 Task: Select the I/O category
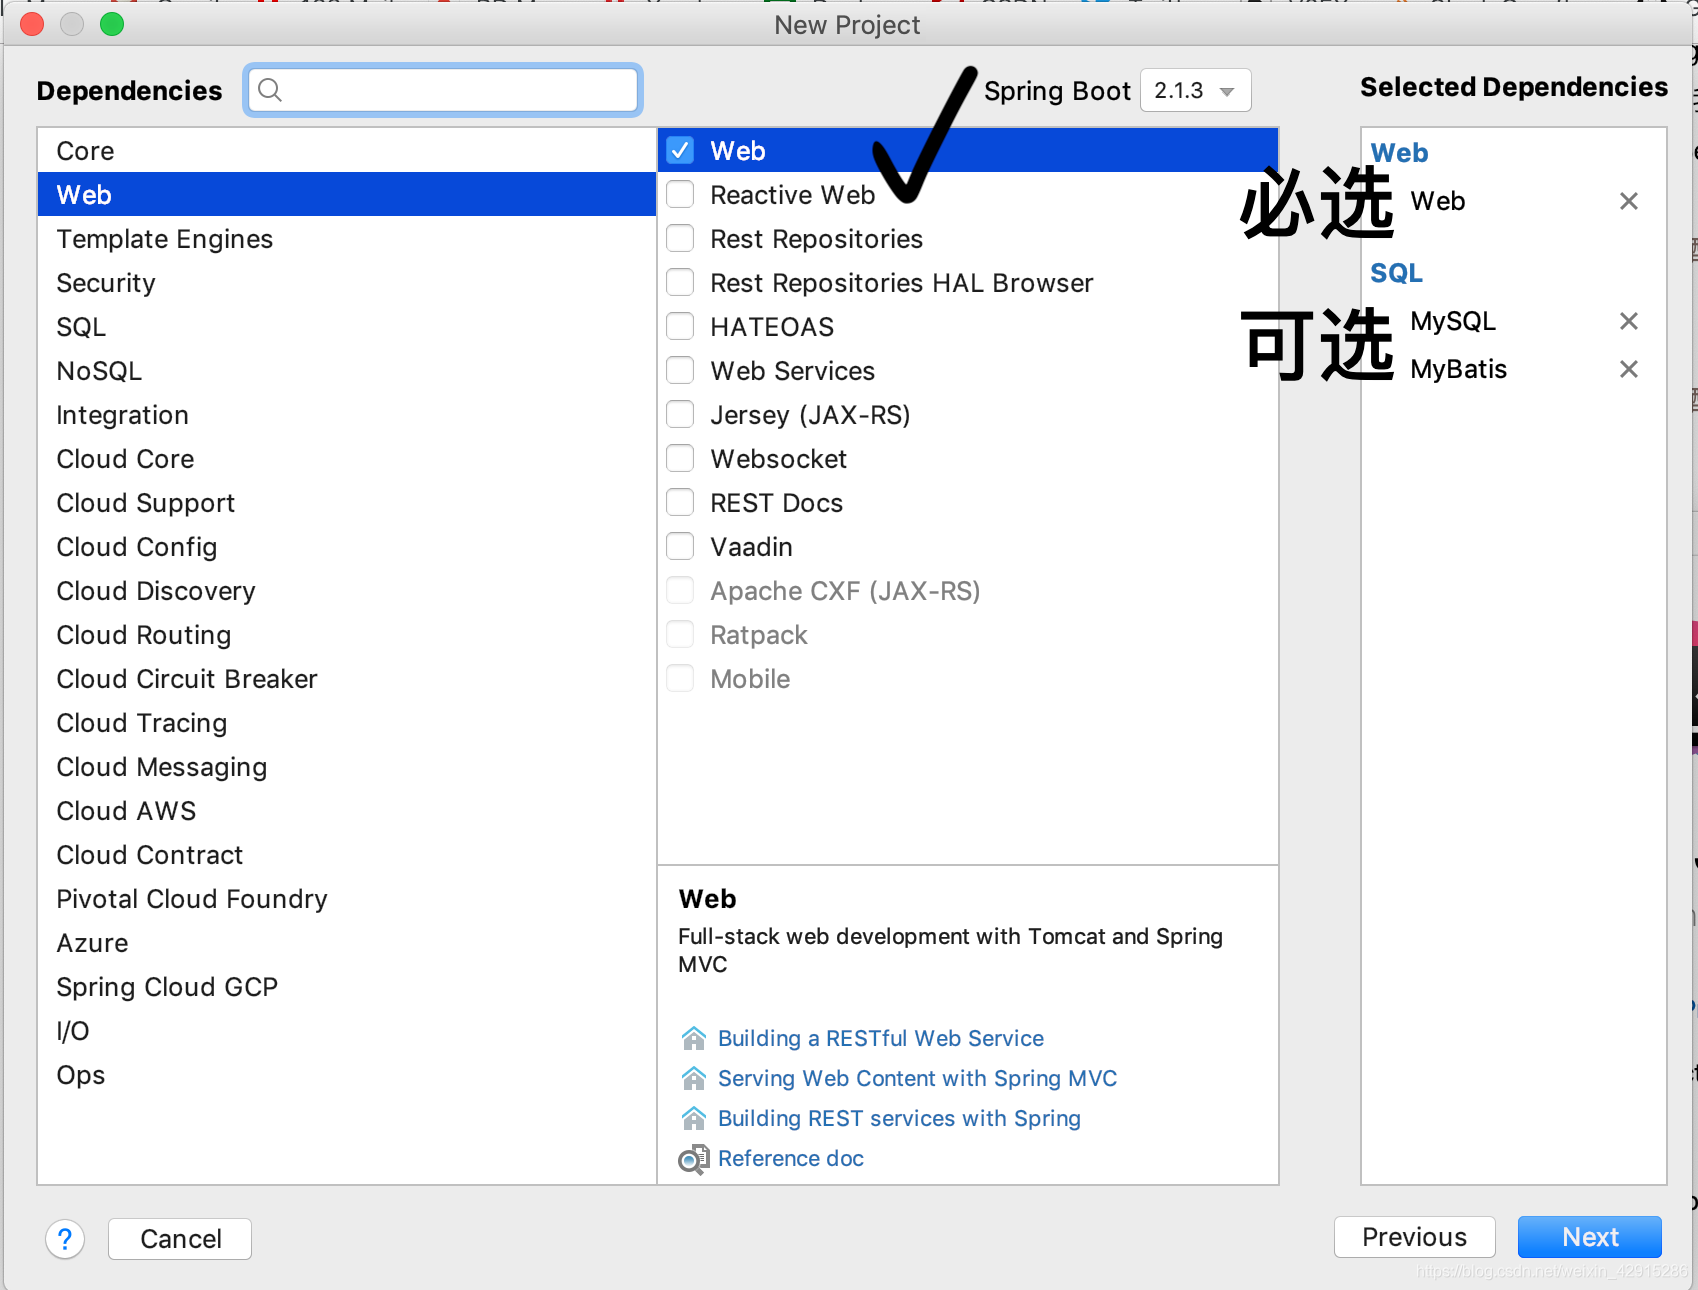pos(346,1030)
